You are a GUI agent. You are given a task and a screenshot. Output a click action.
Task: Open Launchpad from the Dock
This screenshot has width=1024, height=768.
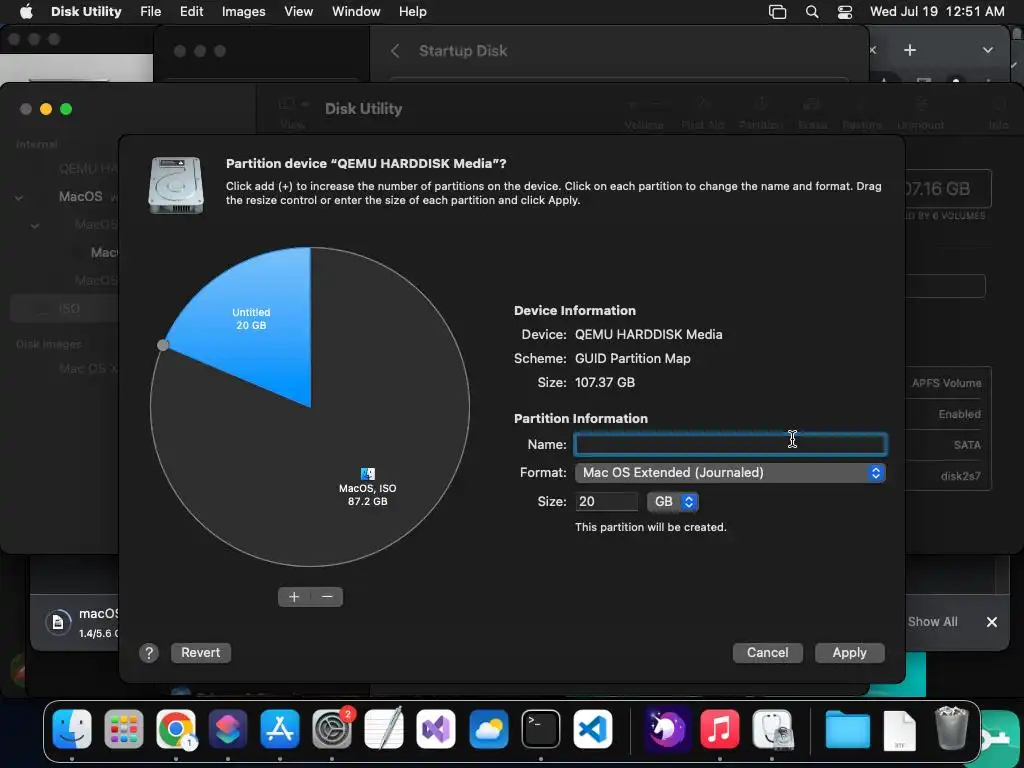click(x=123, y=729)
